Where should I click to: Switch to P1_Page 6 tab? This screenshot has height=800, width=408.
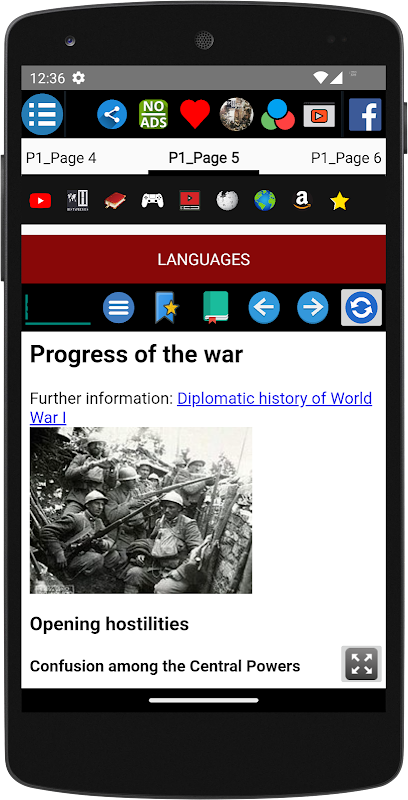click(x=346, y=158)
